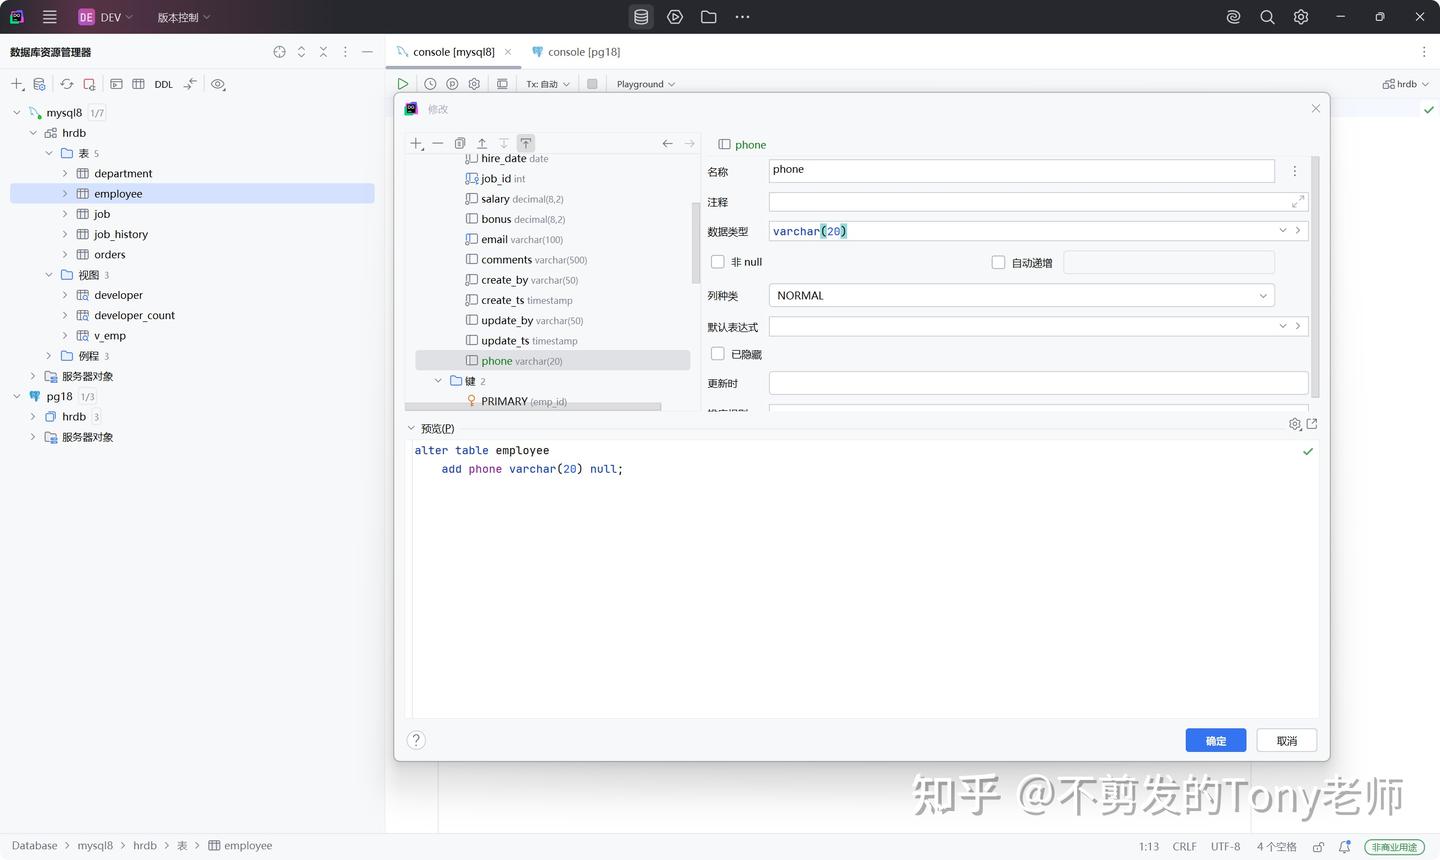Move the column up with the arrow icon
1440x860 pixels.
[x=482, y=143]
